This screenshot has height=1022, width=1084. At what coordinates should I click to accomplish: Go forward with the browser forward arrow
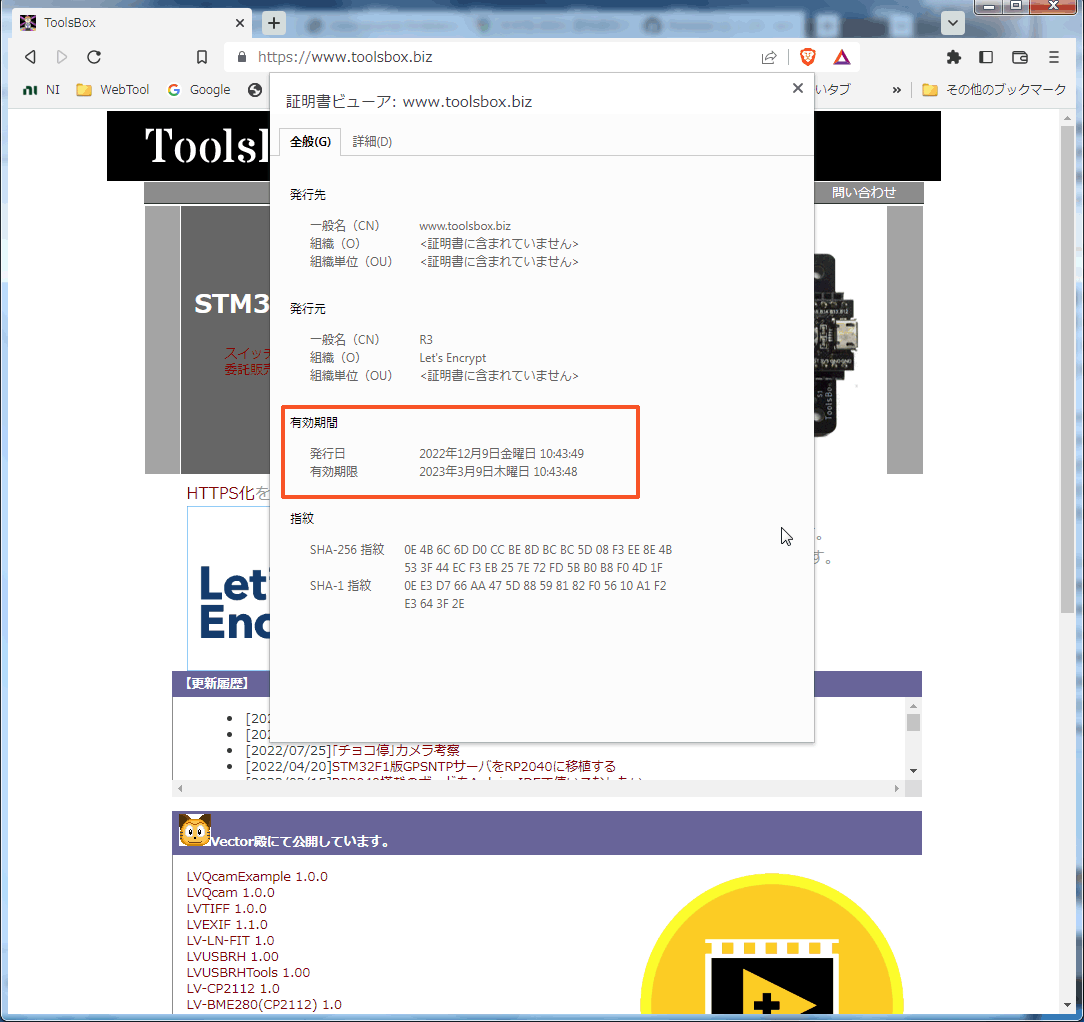coord(62,57)
